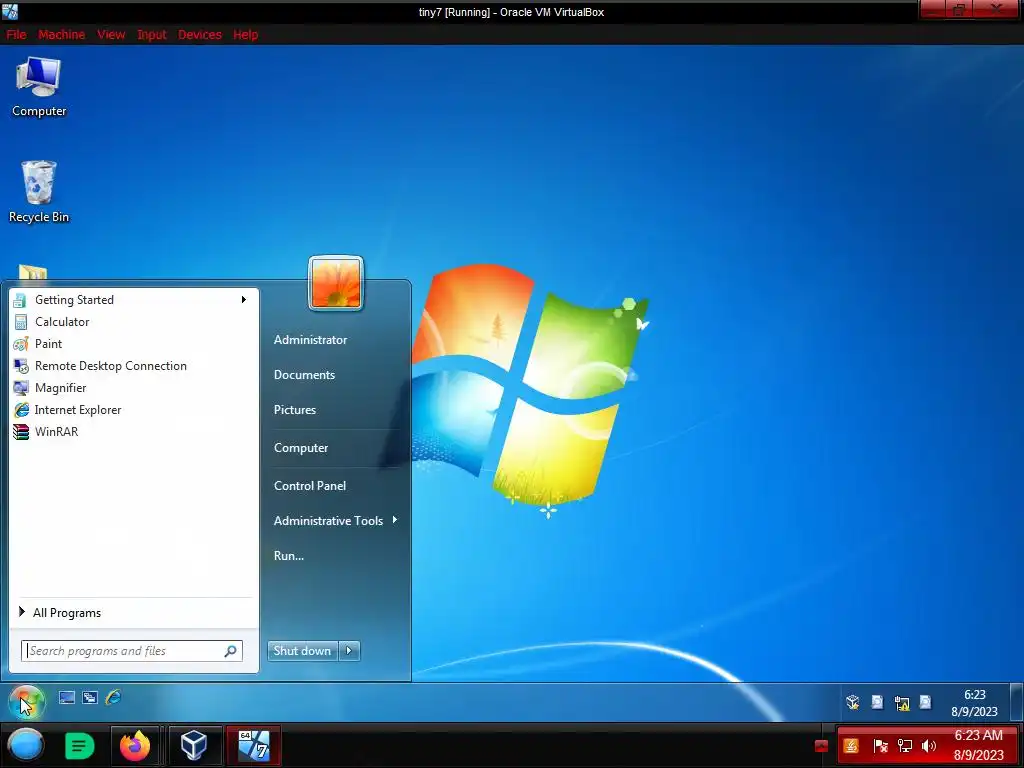Open the green chat app on host taskbar
The height and width of the screenshot is (768, 1024).
[x=80, y=745]
